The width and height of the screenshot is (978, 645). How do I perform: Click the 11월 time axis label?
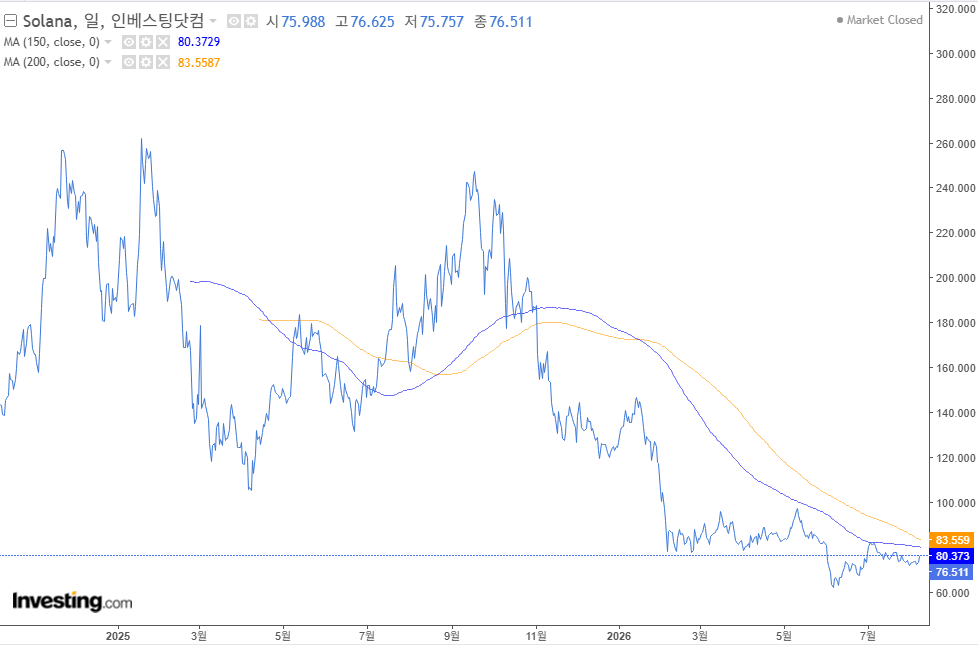click(536, 636)
